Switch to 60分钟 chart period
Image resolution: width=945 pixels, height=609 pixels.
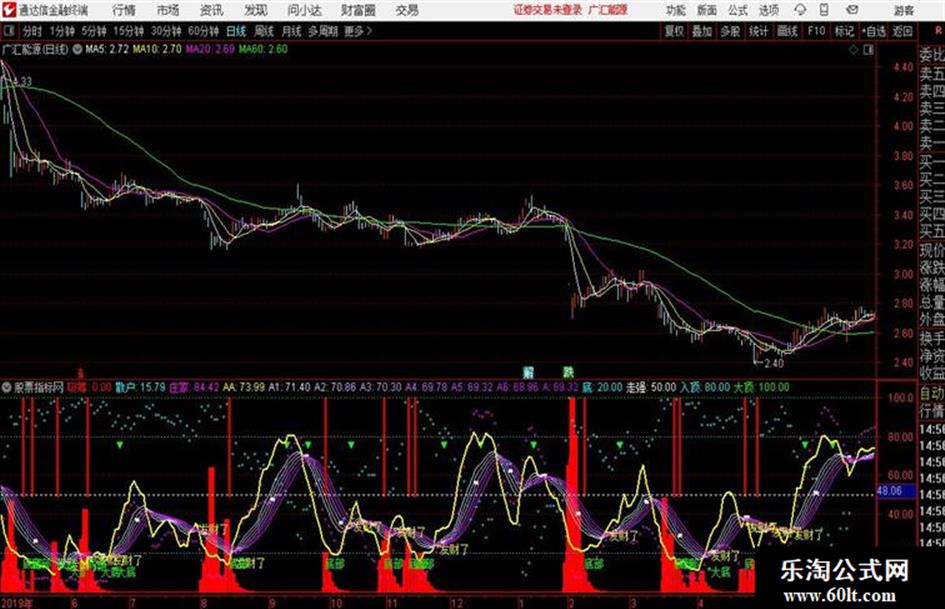[204, 31]
